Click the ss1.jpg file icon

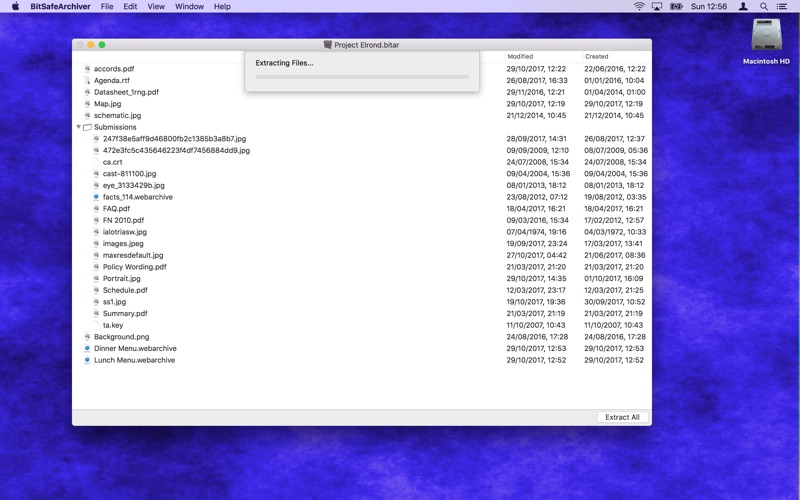[96, 302]
